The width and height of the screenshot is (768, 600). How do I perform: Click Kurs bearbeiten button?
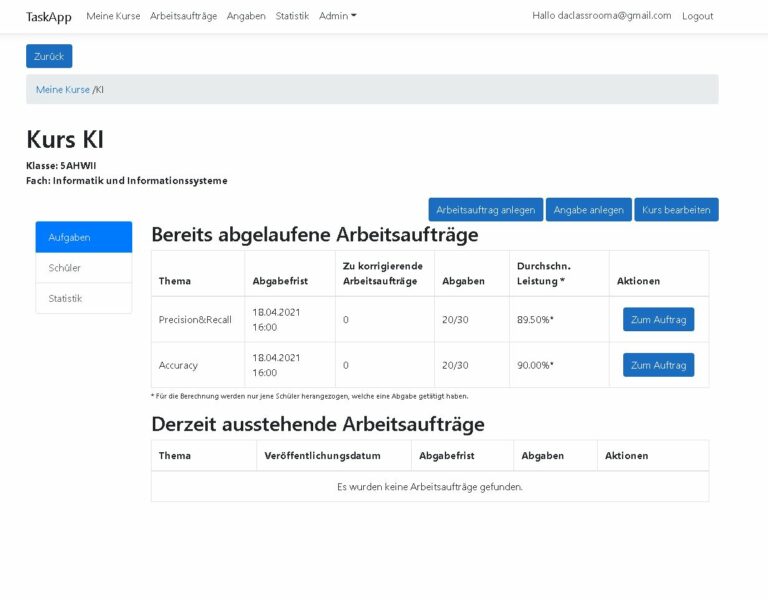point(676,210)
